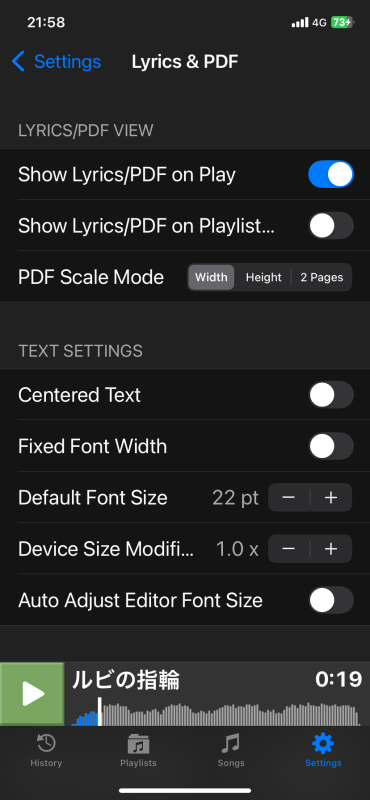
Task: Decrease Default Font Size with minus
Action: 289,497
